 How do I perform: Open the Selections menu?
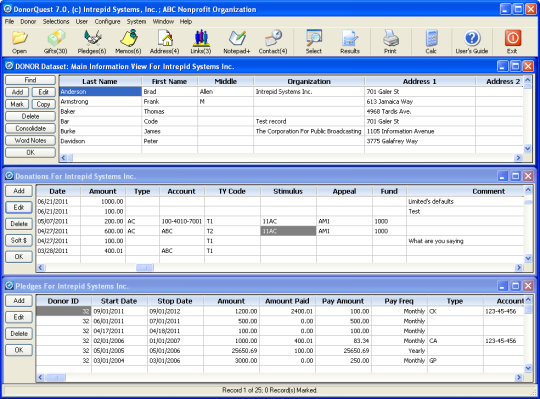pos(56,21)
